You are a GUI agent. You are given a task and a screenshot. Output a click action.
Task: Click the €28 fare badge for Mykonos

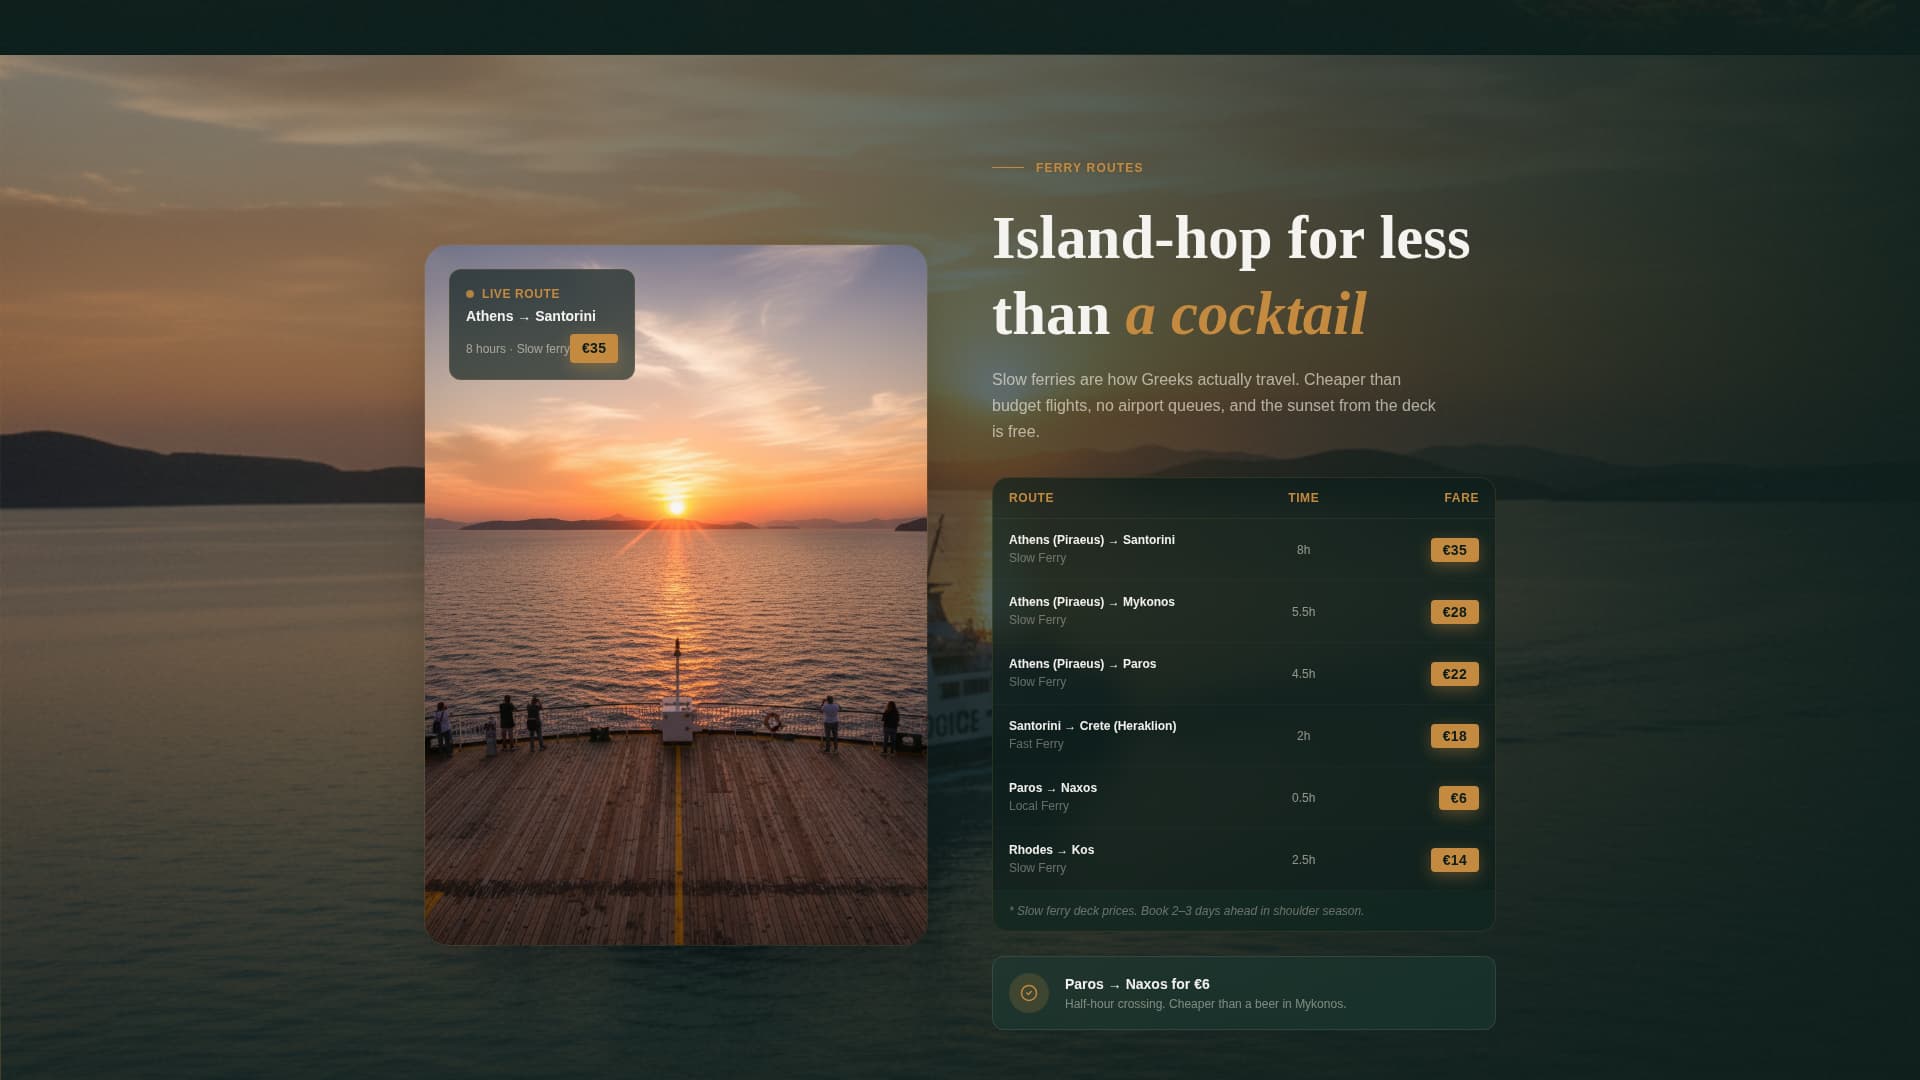point(1454,611)
